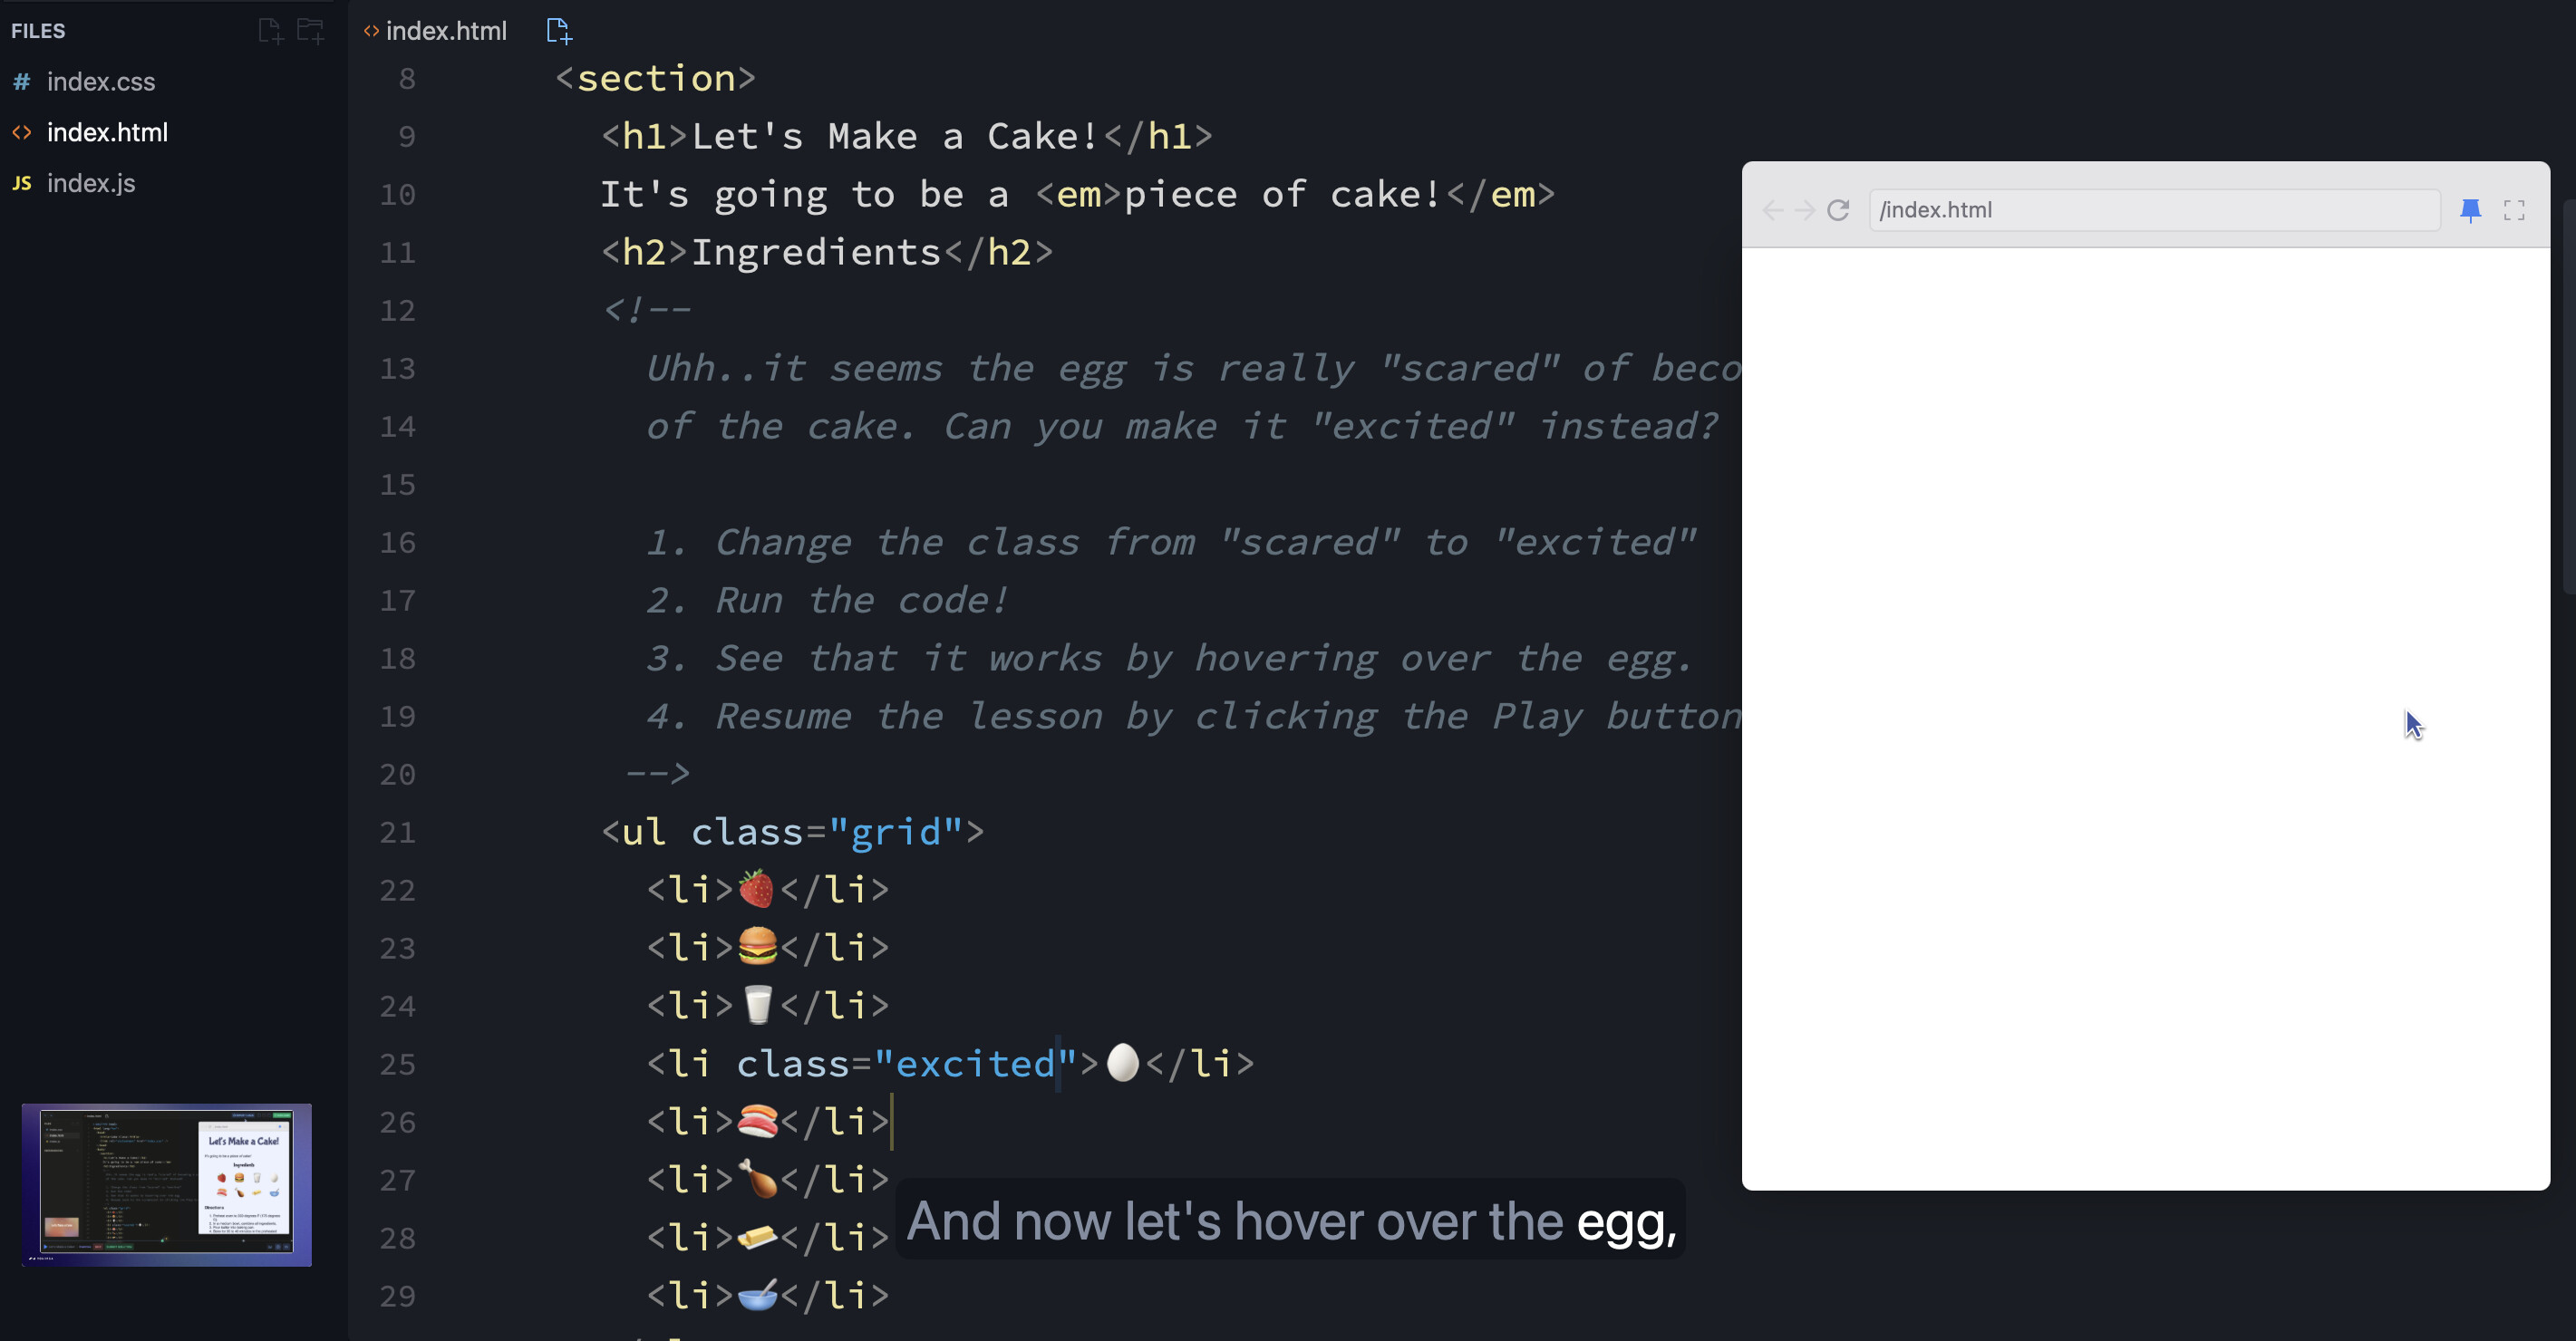Viewport: 2576px width, 1341px height.
Task: Click the JS icon beside index.js
Action: click(x=21, y=183)
